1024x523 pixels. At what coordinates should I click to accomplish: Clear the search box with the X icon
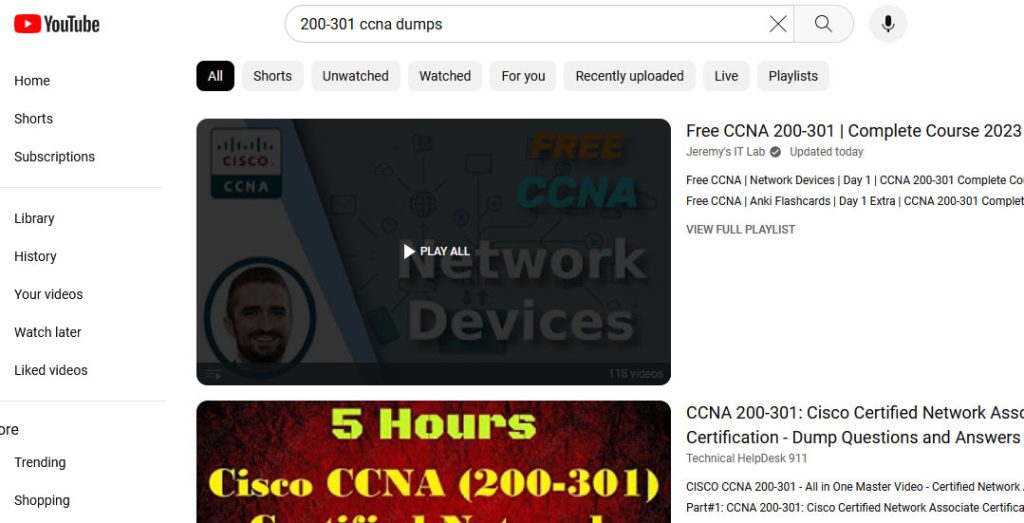click(777, 24)
